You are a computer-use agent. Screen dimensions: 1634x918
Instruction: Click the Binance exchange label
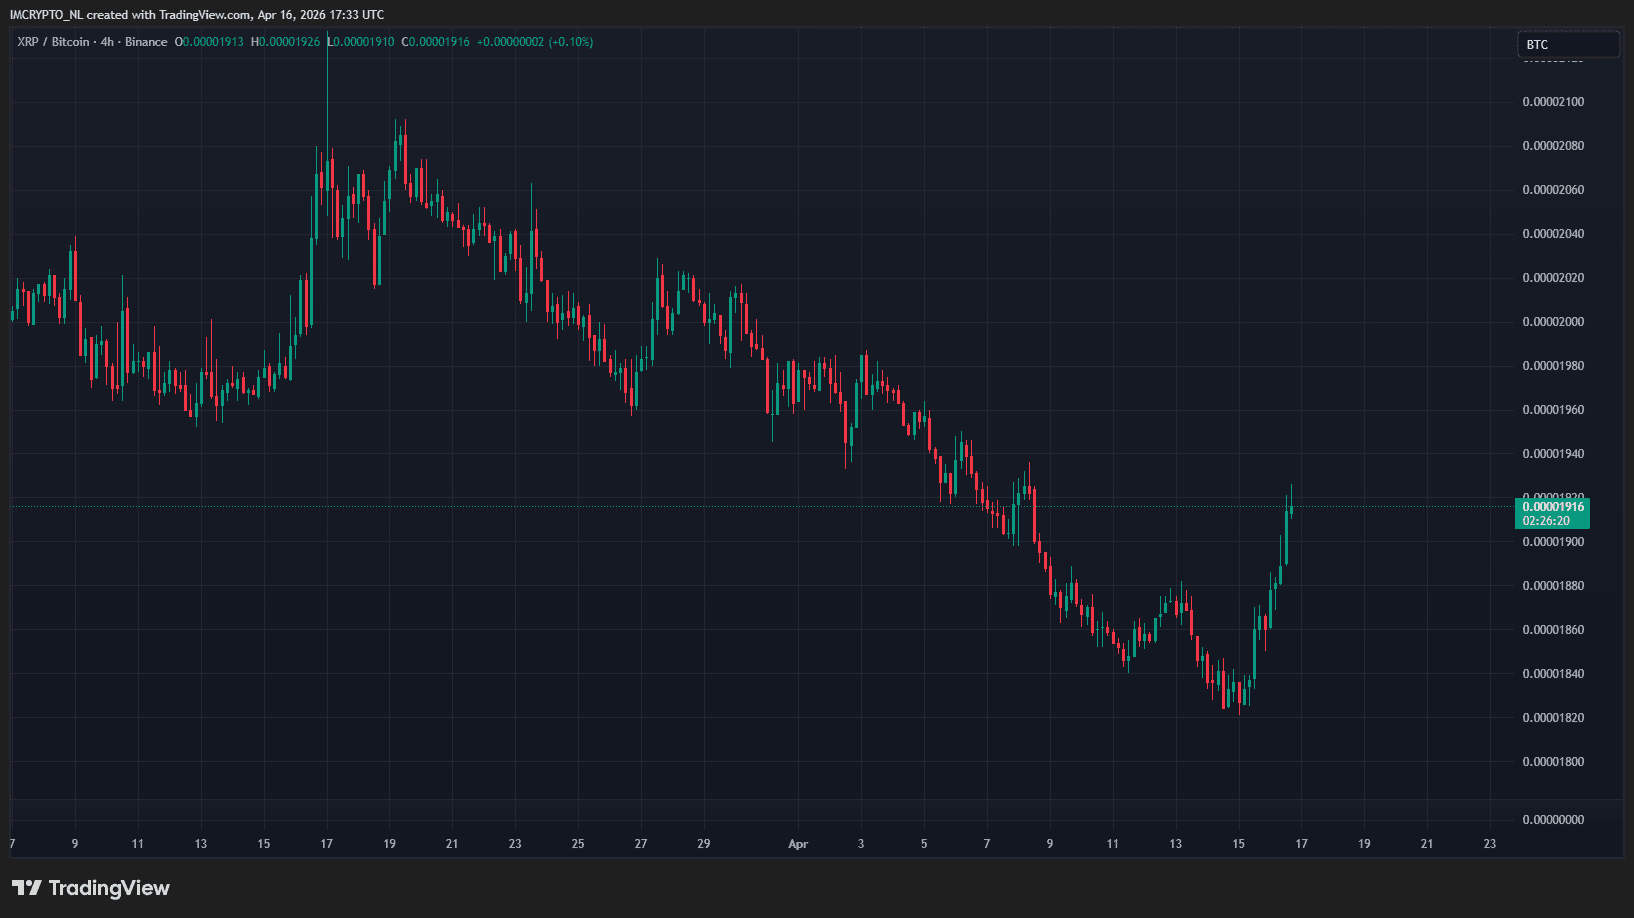point(144,42)
